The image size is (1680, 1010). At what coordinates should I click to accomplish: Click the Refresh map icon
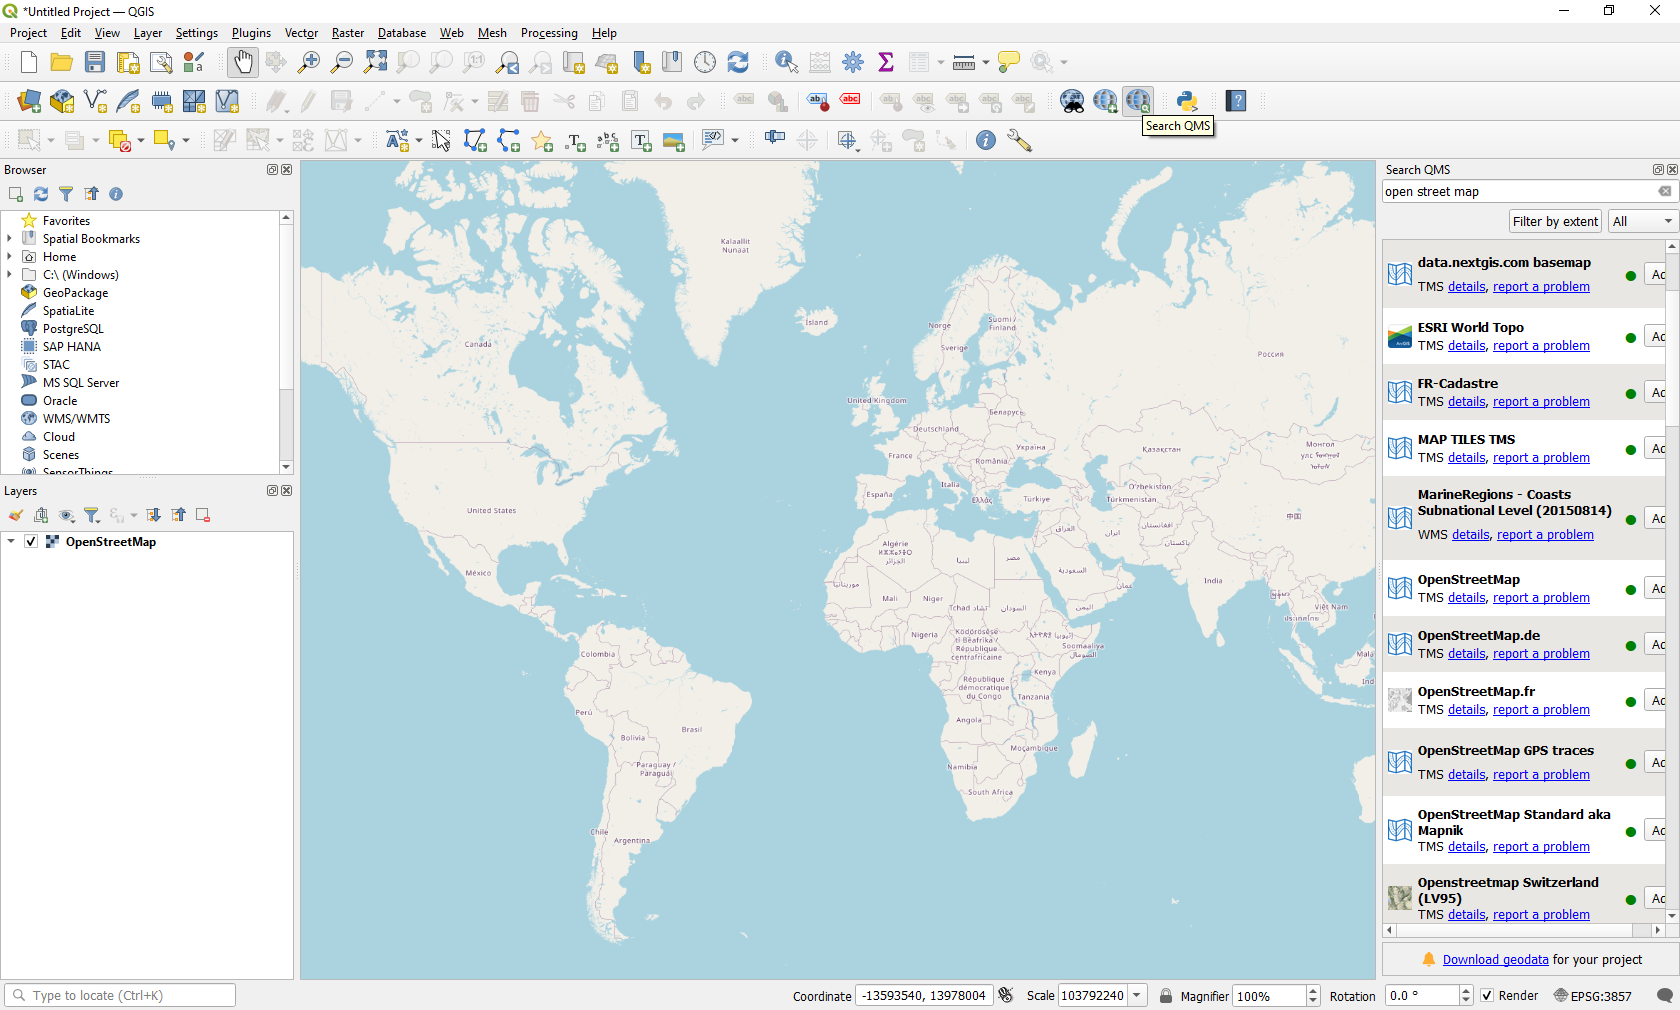click(x=738, y=62)
